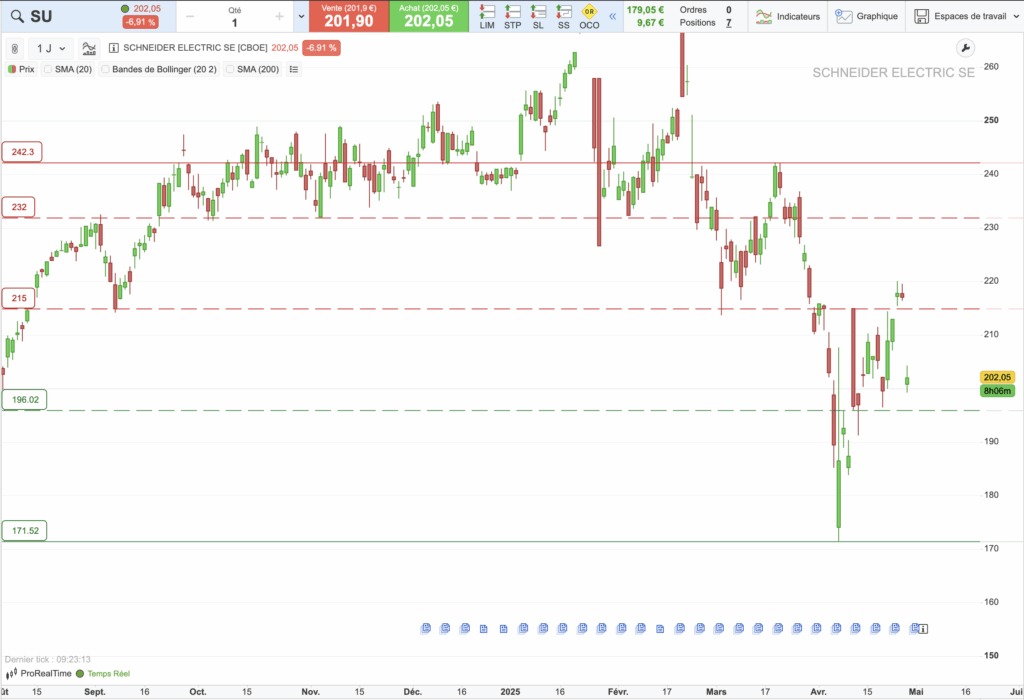Click the ProRealTime logo in the footer
Viewport: 1024px width, 700px height.
(x=39, y=673)
